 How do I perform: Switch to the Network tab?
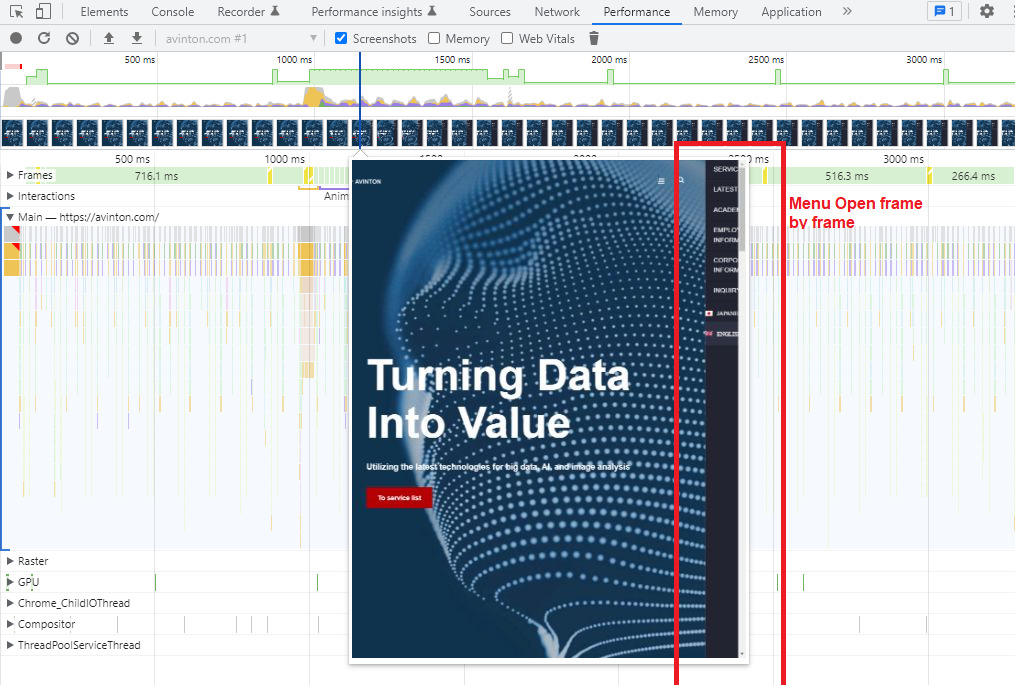pos(557,12)
